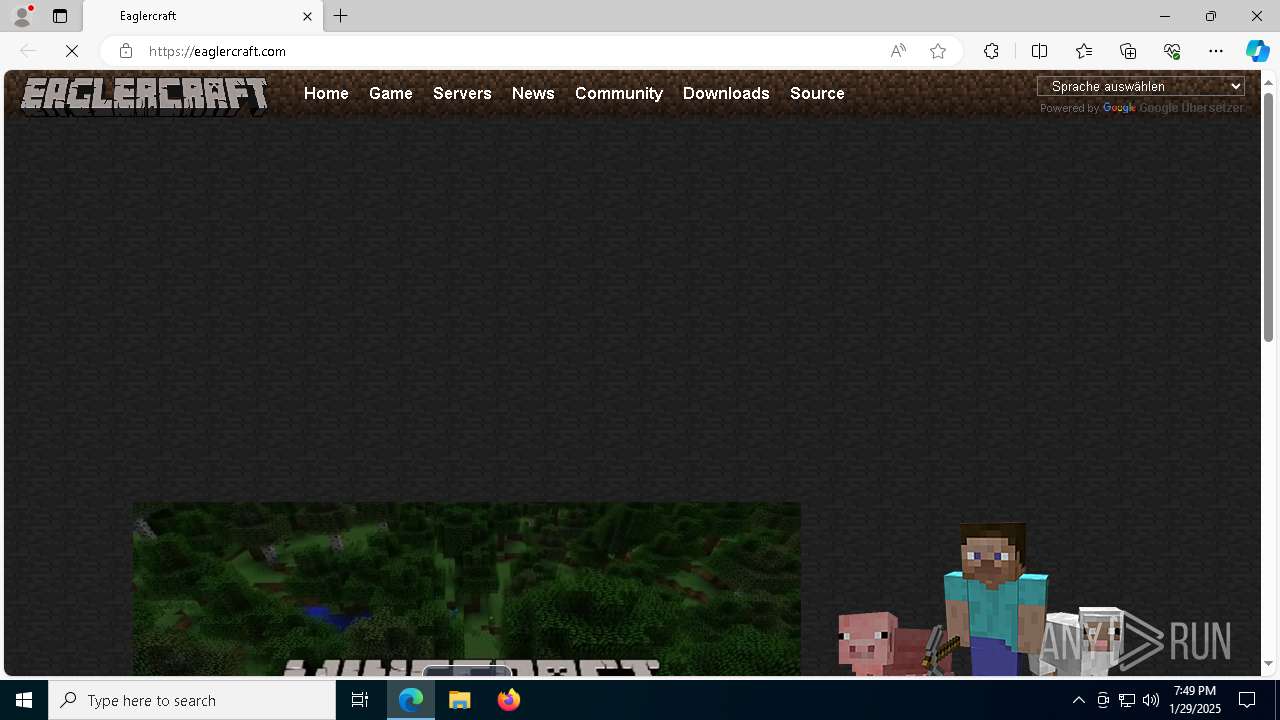The image size is (1280, 720).
Task: Open the Game nav link
Action: [390, 93]
